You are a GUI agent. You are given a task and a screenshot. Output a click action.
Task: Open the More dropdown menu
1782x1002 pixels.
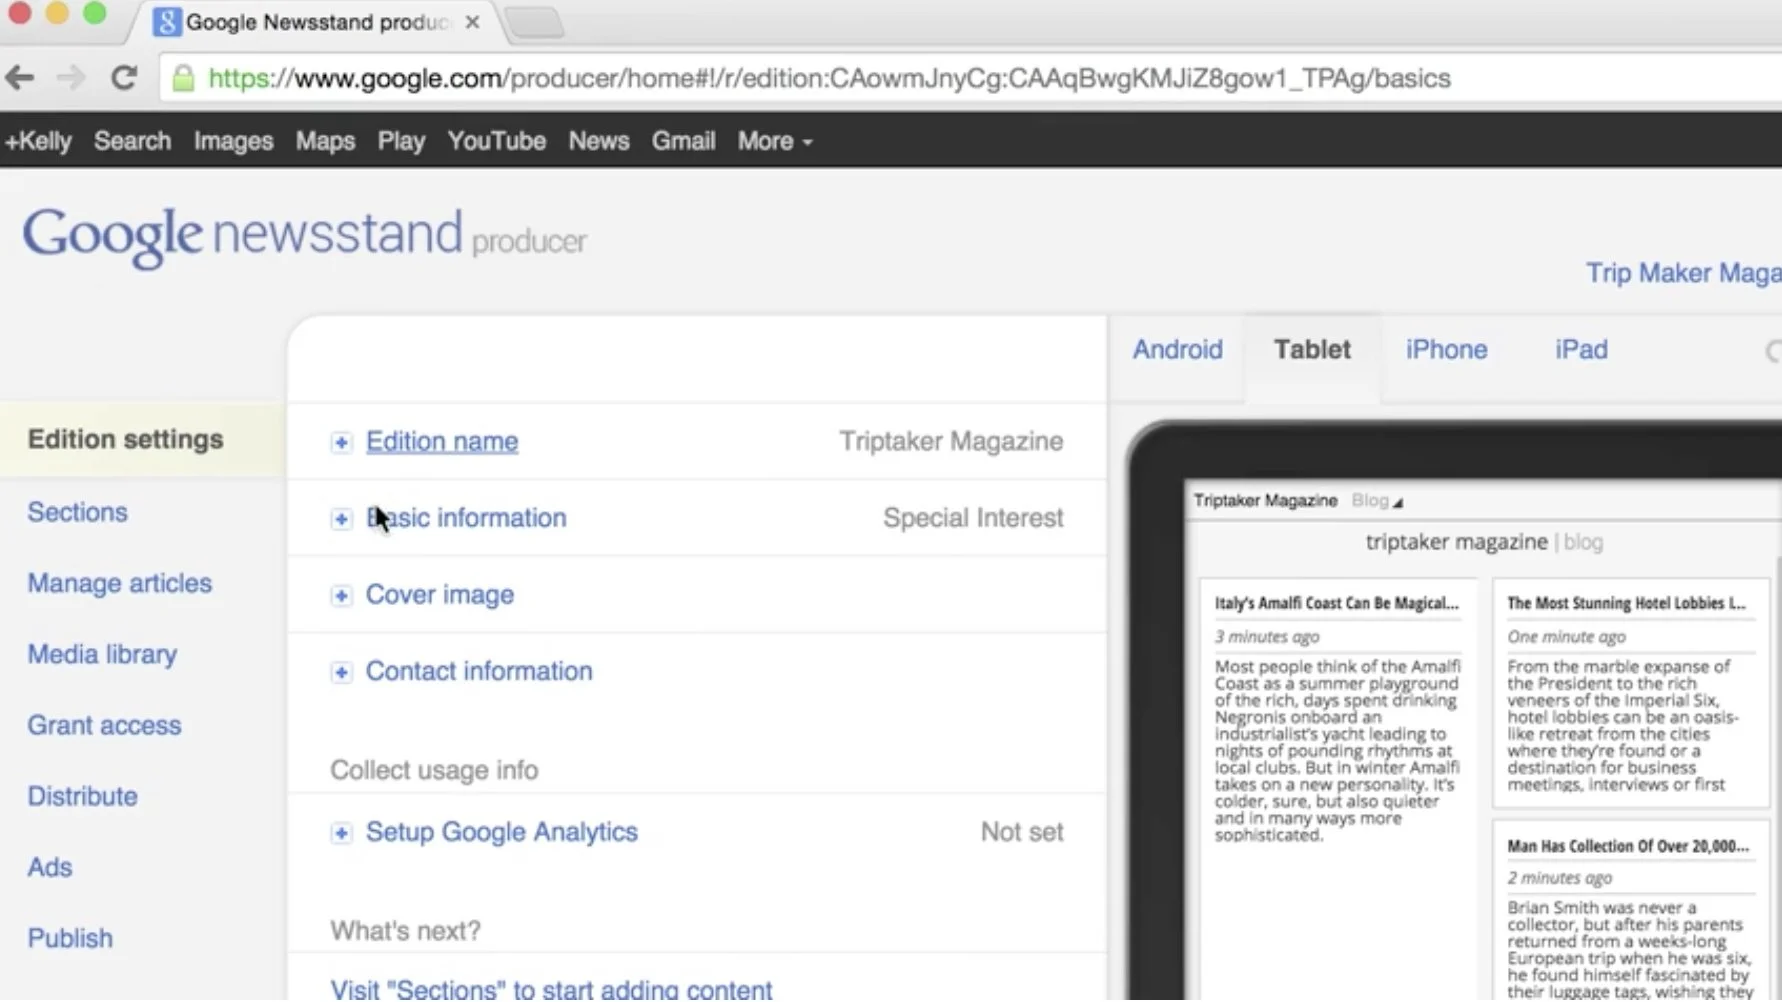(775, 141)
